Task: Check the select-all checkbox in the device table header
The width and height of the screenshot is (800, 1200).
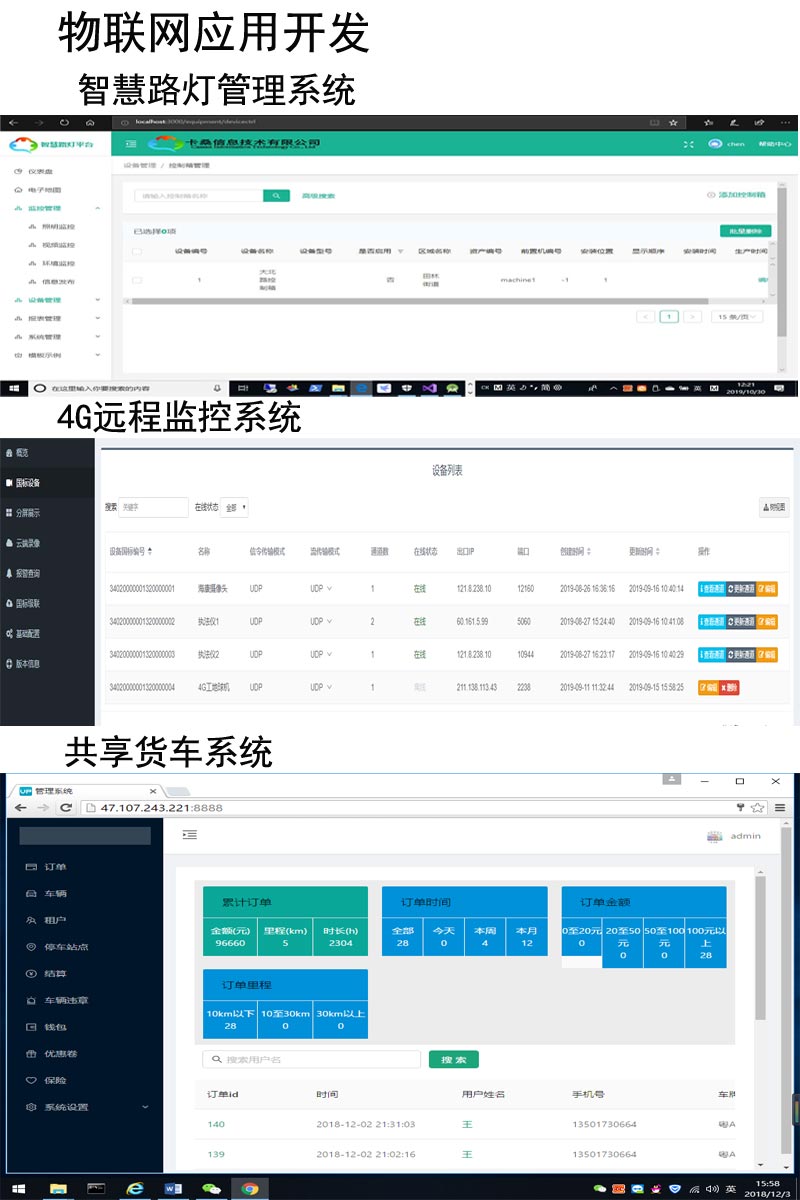Action: tap(137, 252)
